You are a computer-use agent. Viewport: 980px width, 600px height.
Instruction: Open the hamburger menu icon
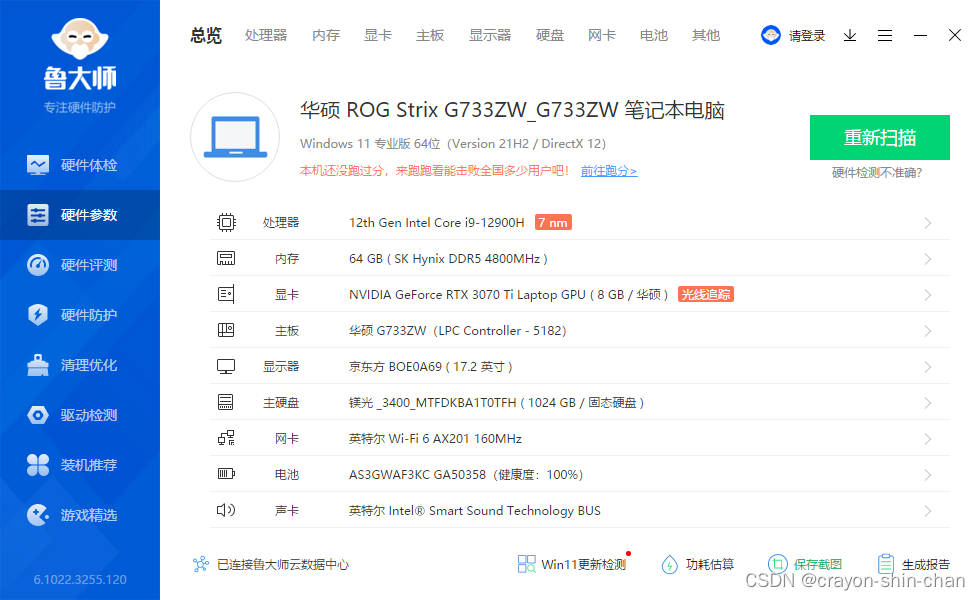pyautogui.click(x=885, y=36)
